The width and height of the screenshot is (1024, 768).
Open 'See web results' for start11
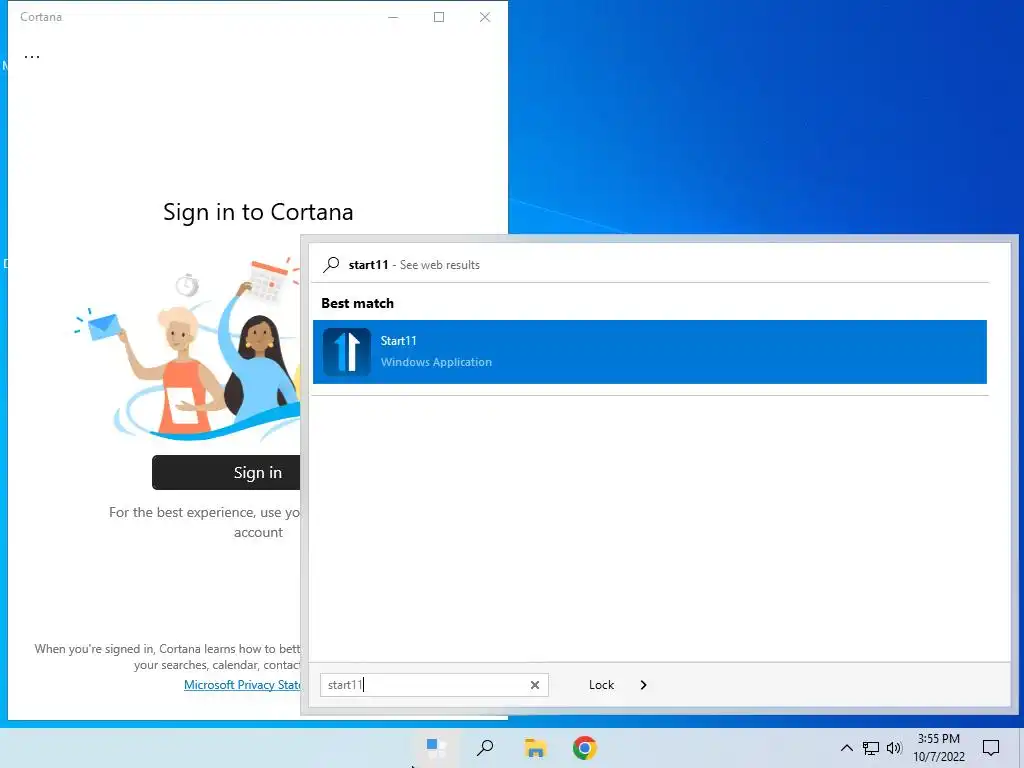tap(440, 264)
